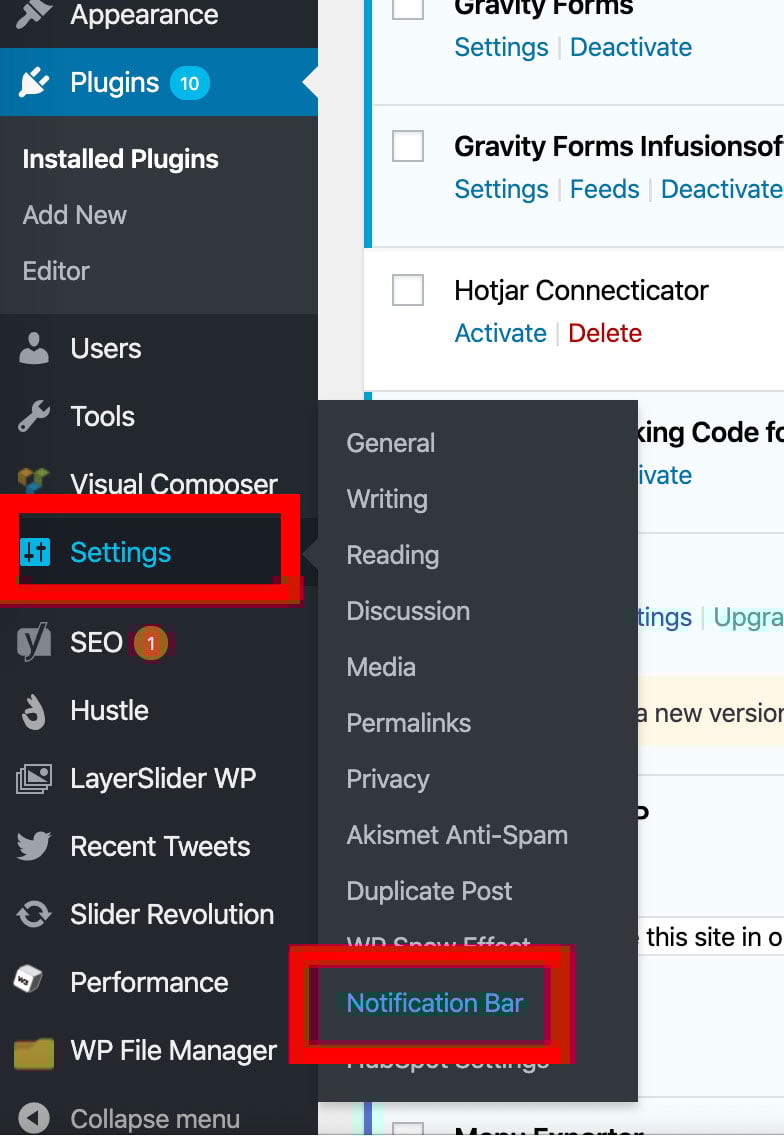Deactivate the Gravity Forms plugin
Viewport: 784px width, 1140px height.
pos(631,46)
